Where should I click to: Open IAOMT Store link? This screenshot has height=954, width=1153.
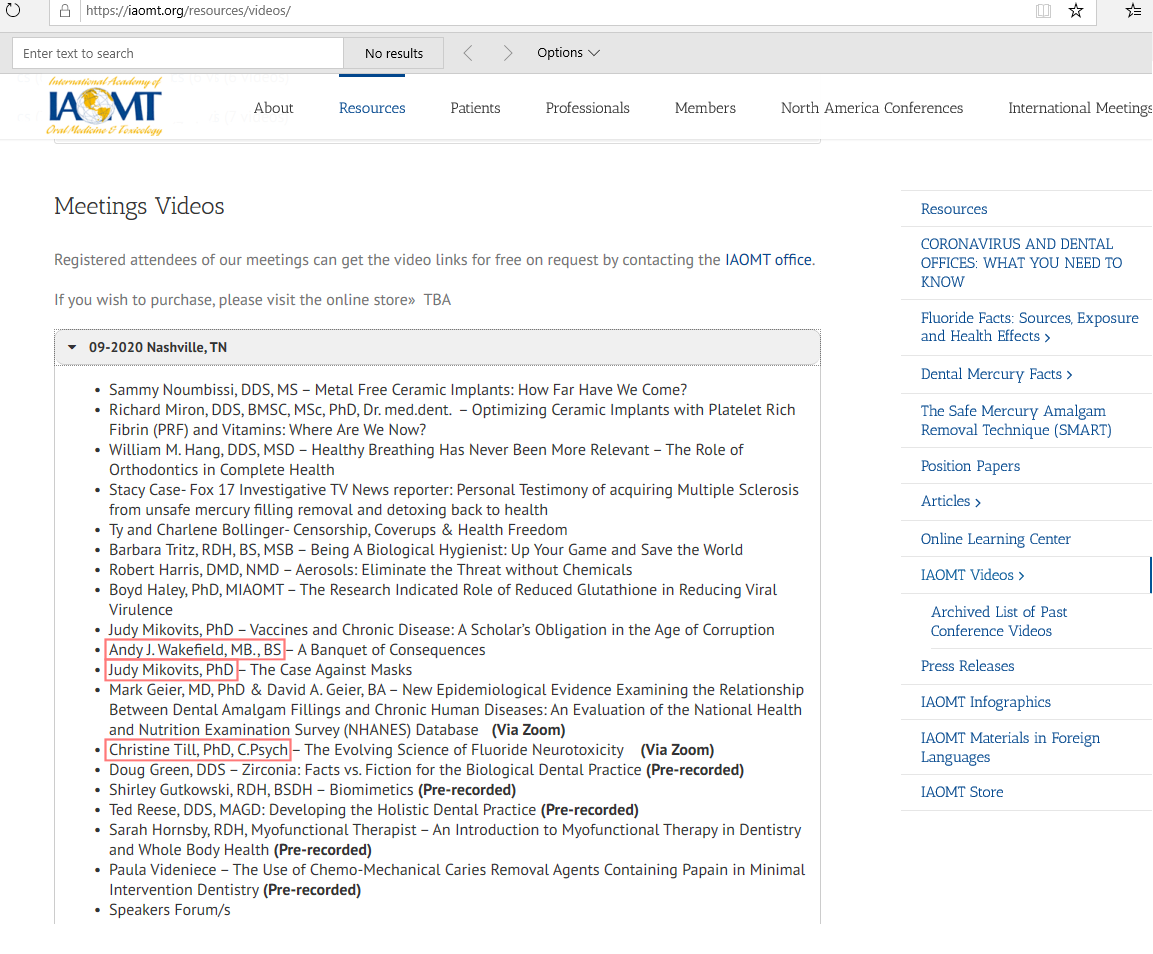962,792
